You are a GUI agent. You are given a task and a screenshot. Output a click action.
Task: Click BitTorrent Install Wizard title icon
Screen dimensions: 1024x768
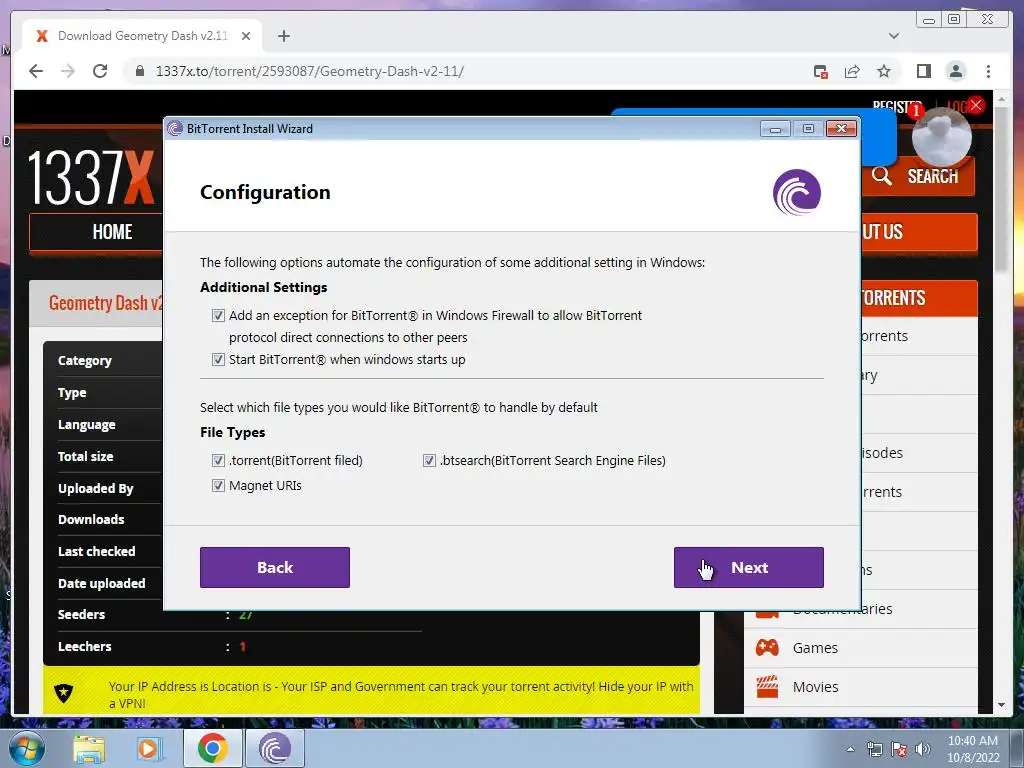tap(175, 129)
